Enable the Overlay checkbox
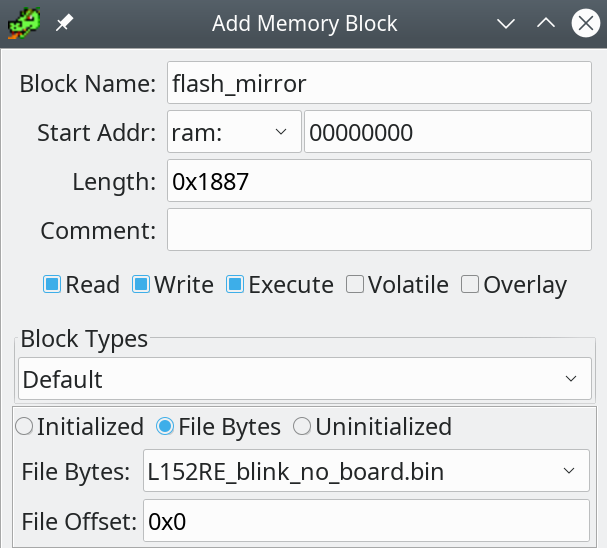The image size is (607, 548). [470, 284]
